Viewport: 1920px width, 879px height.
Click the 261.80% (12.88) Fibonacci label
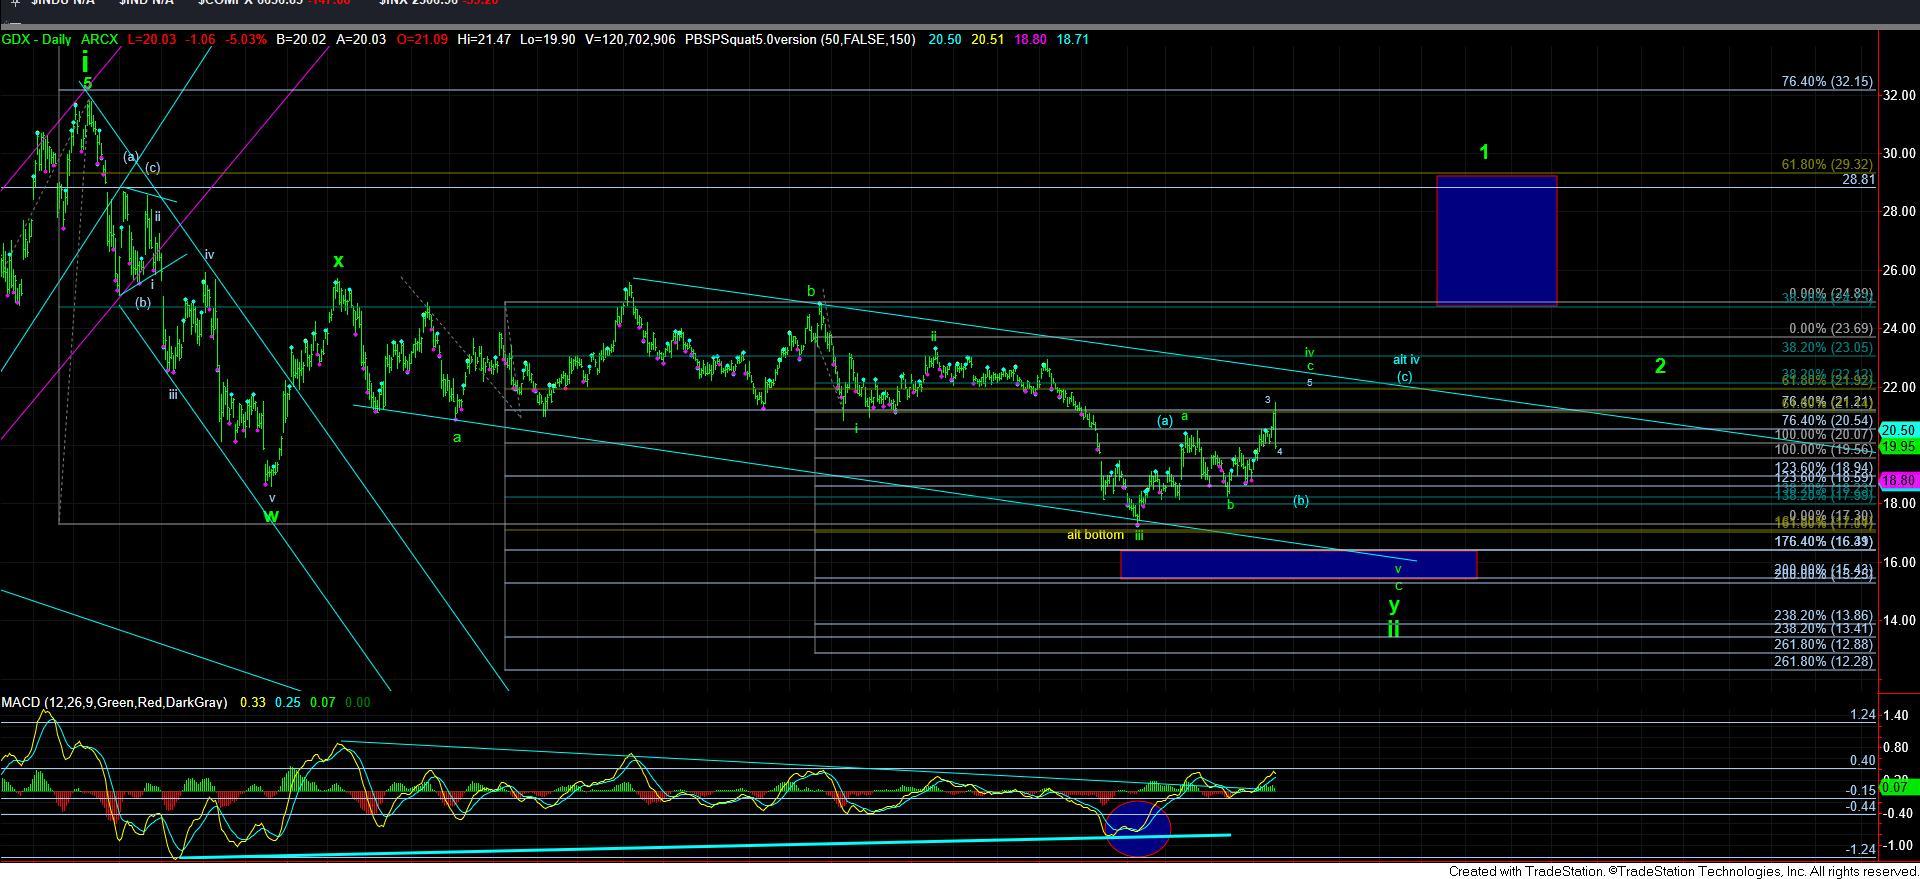pos(1823,645)
